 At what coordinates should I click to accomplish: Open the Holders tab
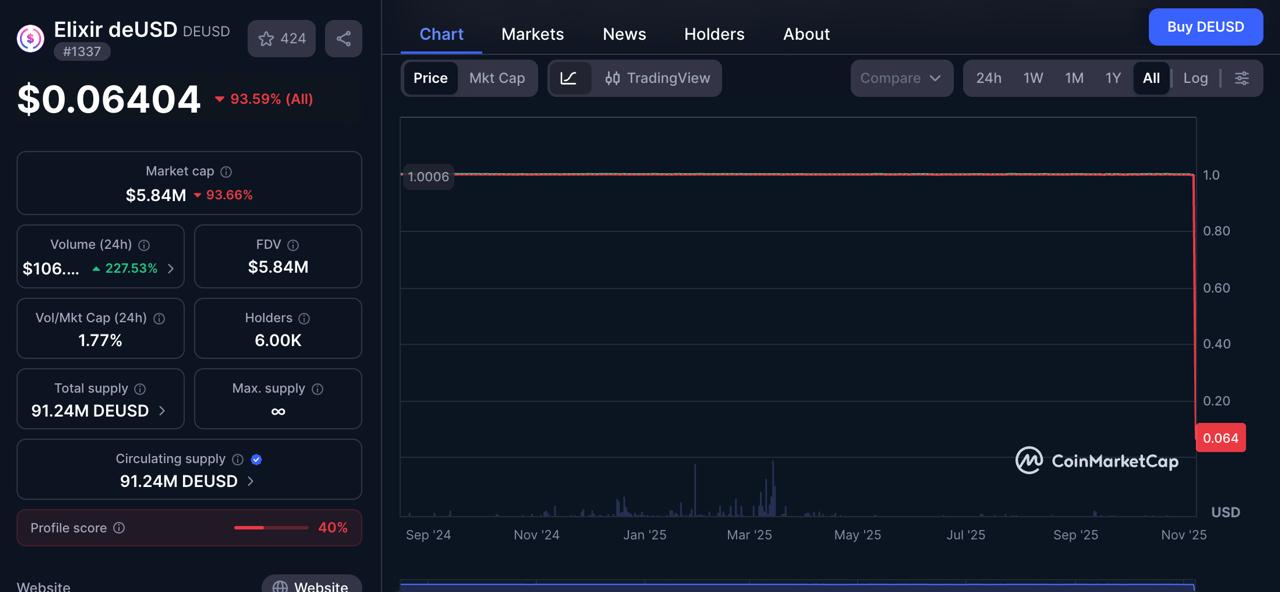pos(714,34)
